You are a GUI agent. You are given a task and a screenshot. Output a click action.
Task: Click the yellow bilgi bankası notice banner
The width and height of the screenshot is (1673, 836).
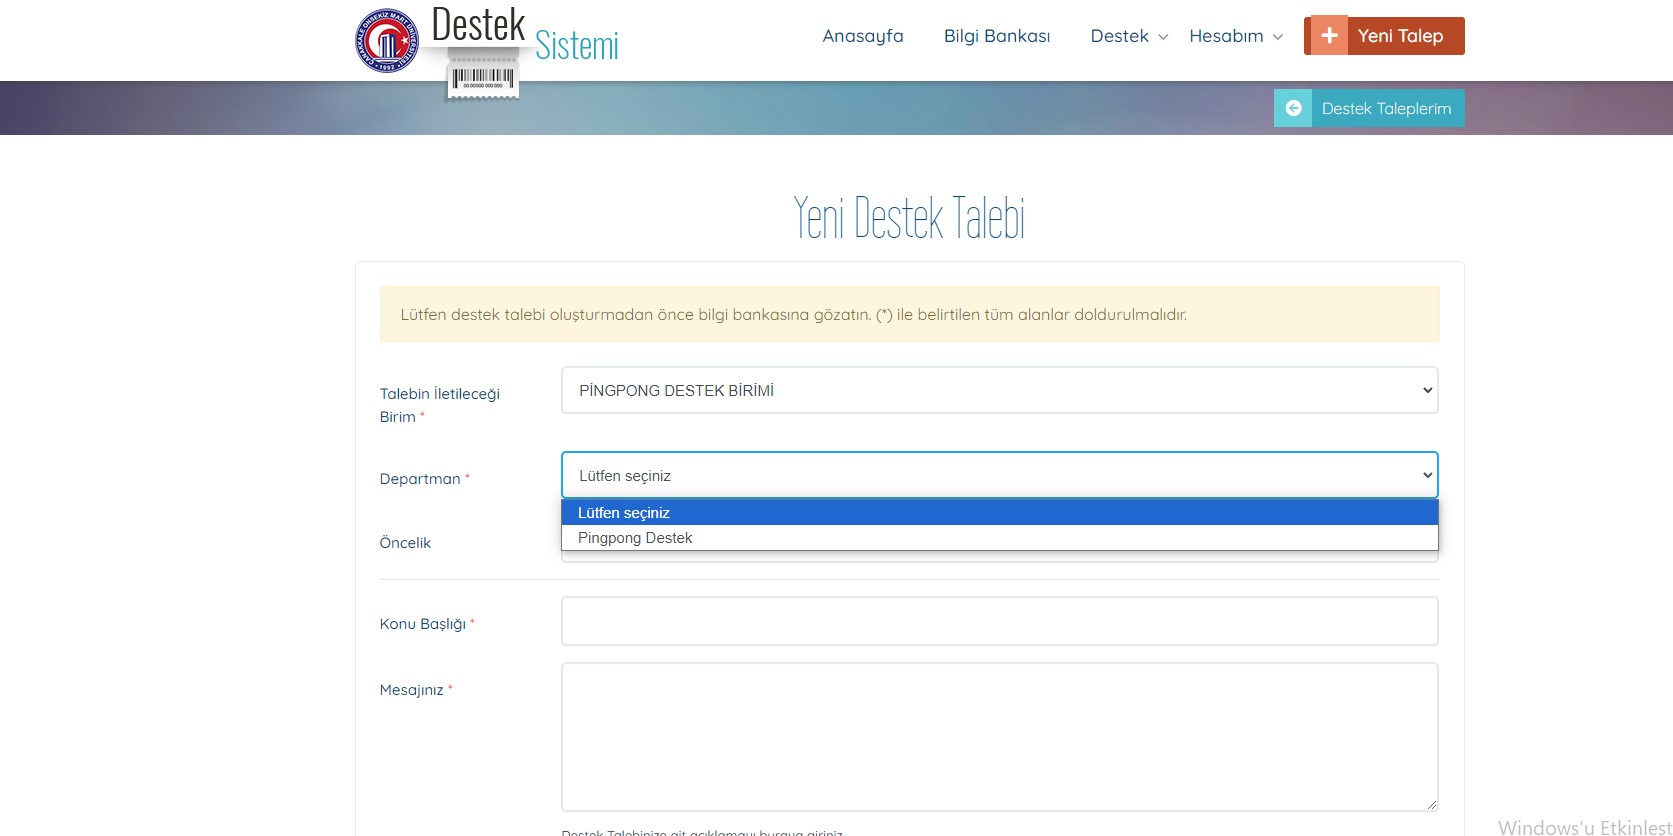[910, 314]
